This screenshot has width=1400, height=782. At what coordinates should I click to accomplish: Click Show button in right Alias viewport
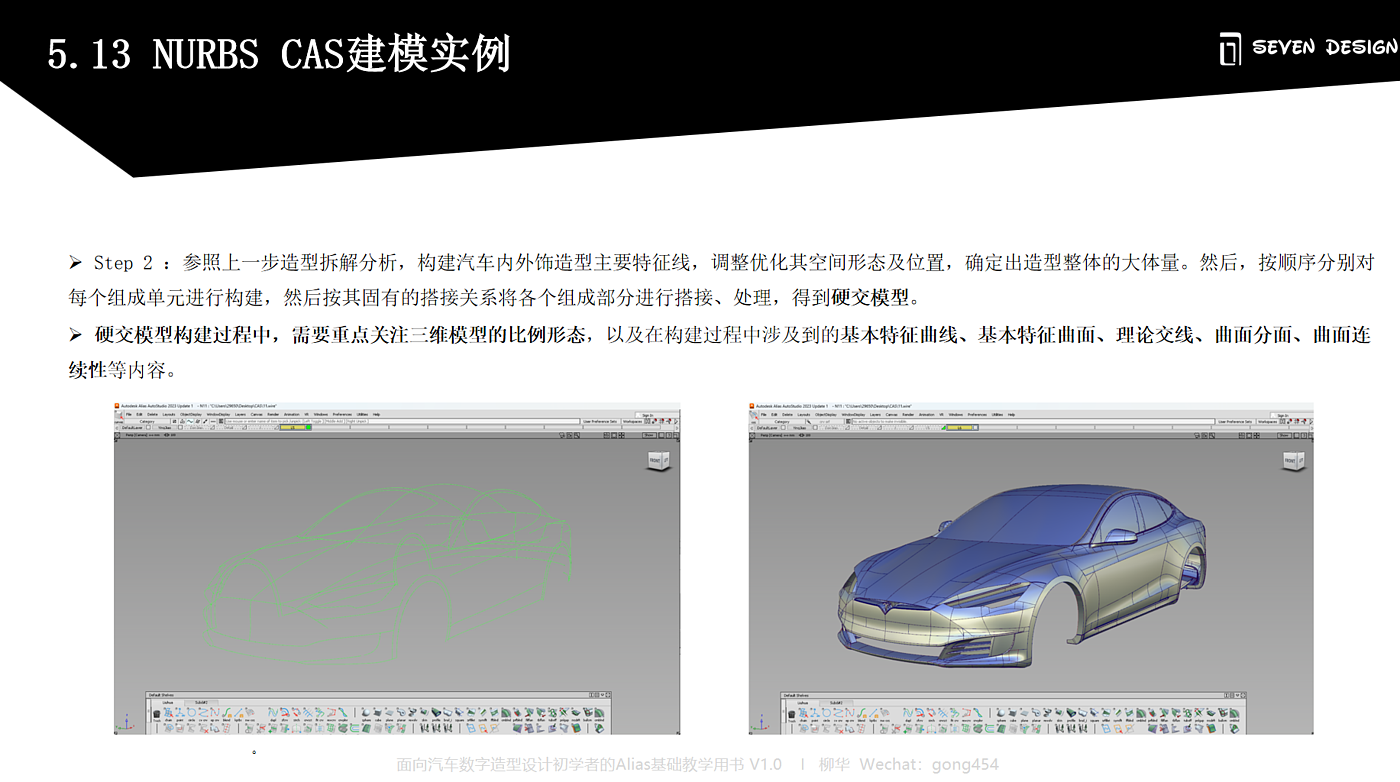point(1283,435)
